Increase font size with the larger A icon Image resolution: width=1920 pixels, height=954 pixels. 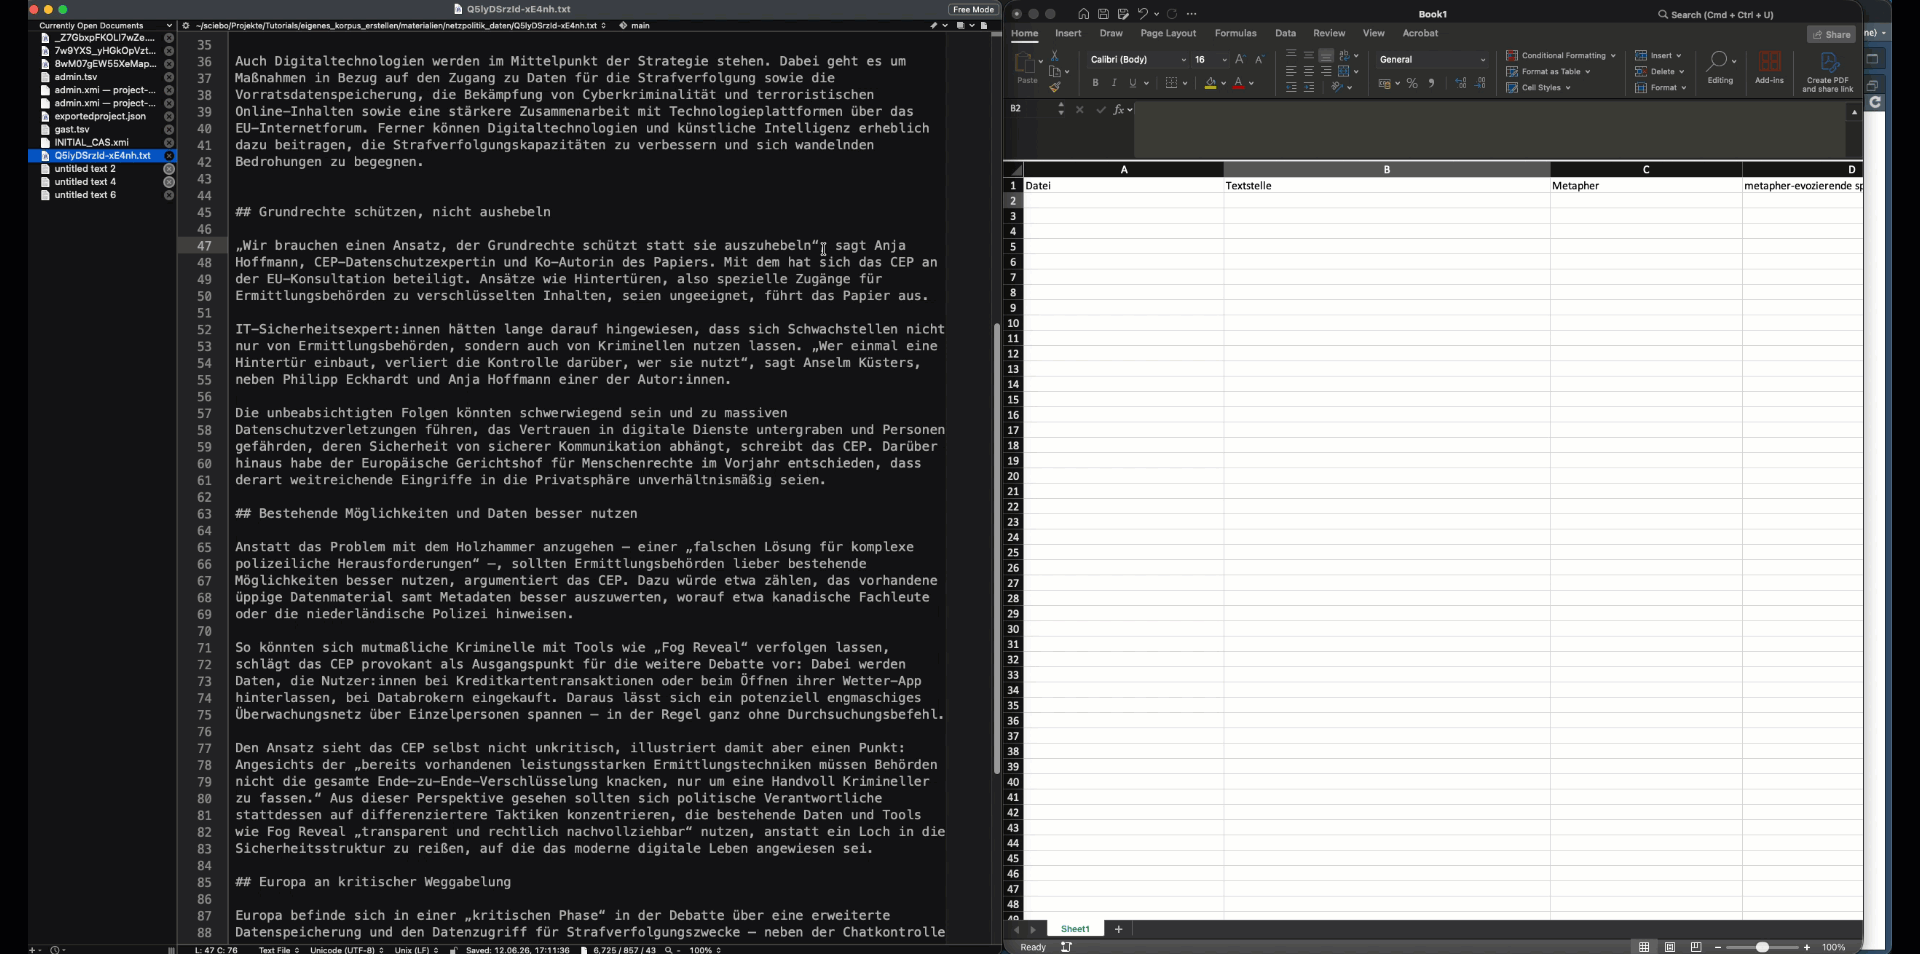1240,60
